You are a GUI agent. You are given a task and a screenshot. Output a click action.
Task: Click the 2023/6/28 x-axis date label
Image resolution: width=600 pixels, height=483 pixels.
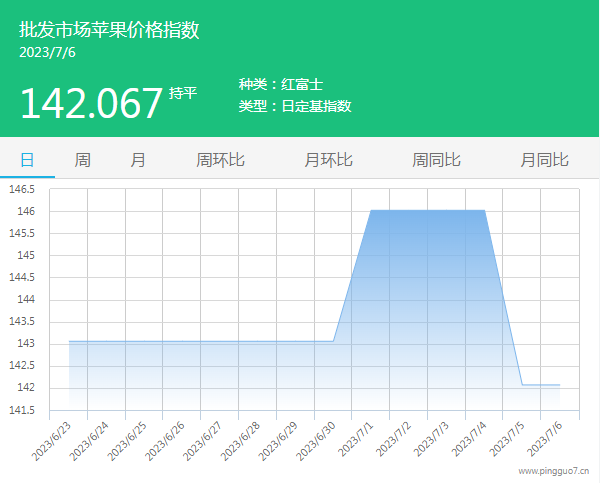click(241, 440)
